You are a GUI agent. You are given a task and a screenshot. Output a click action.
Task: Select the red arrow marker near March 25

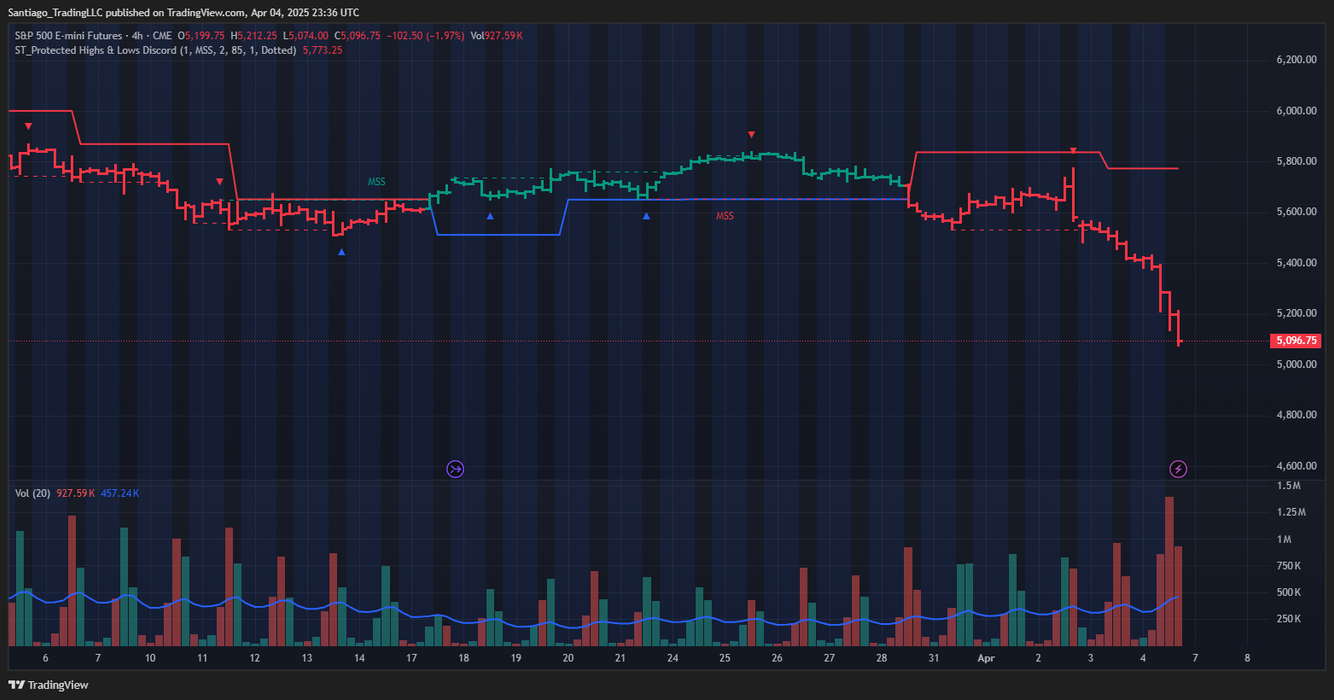(x=751, y=133)
